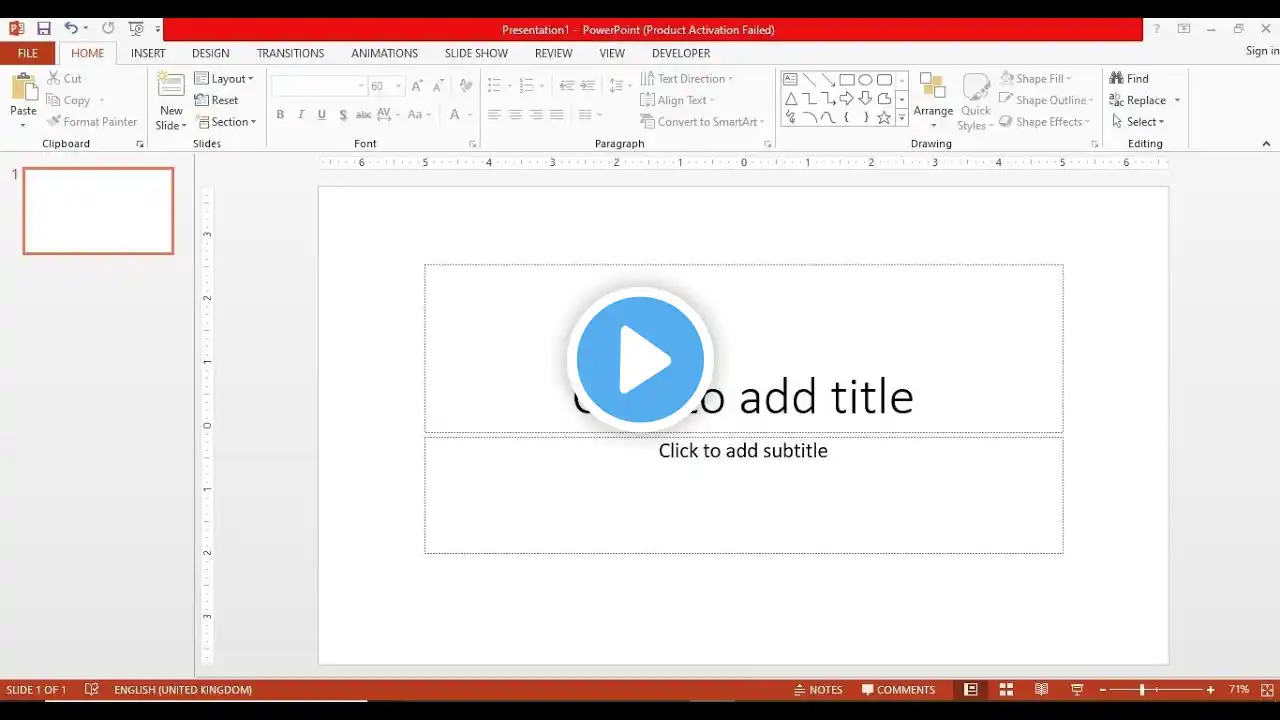Select the Down Arrow shape
This screenshot has height=720, width=1280.
pos(866,99)
